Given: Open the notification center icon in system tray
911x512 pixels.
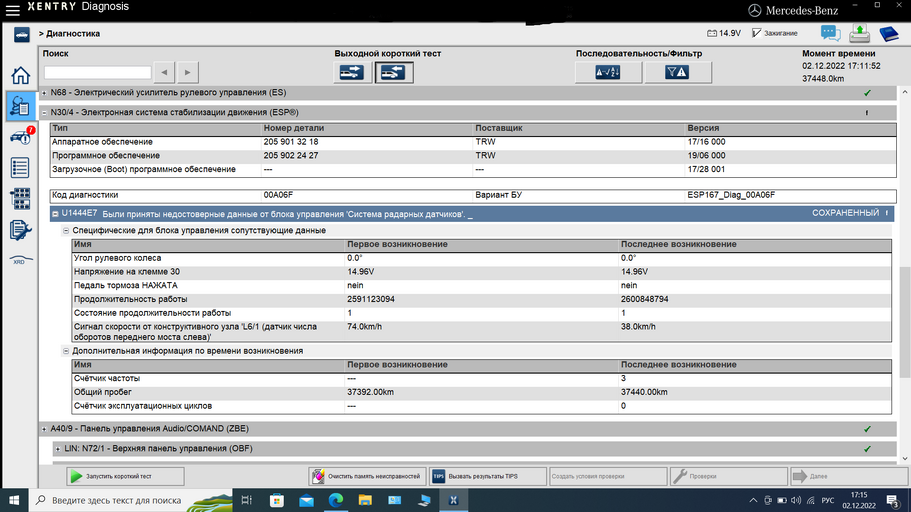Looking at the screenshot, I should click(x=893, y=500).
